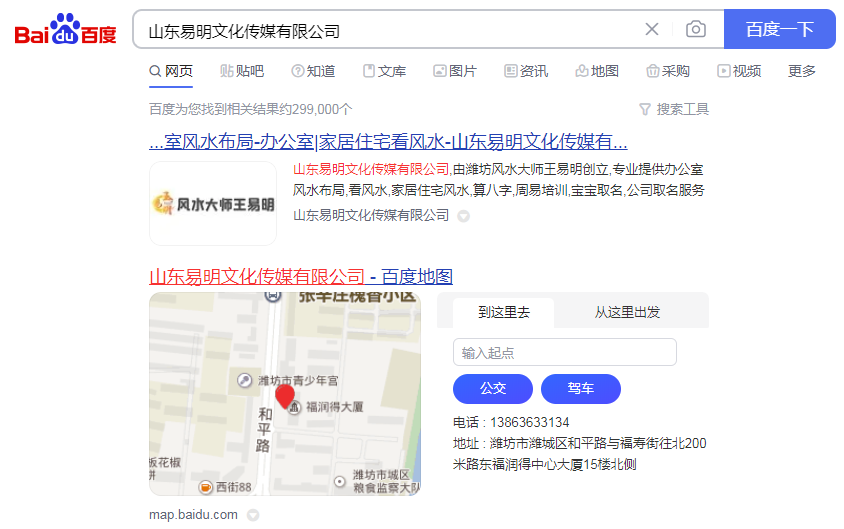Click the 驾车 route button
844x529 pixels.
[581, 388]
